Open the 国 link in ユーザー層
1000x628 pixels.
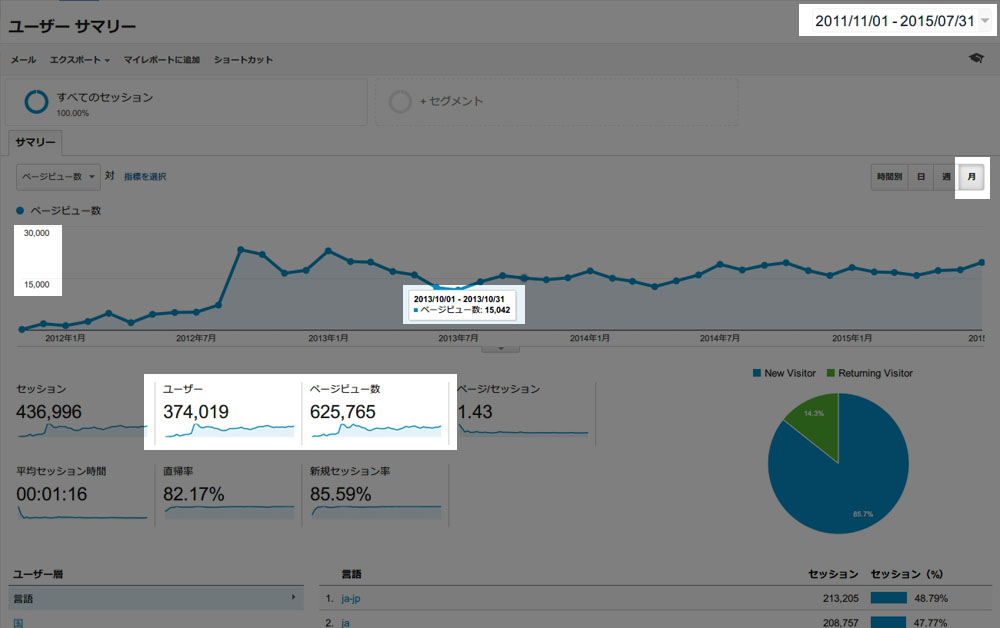18,623
